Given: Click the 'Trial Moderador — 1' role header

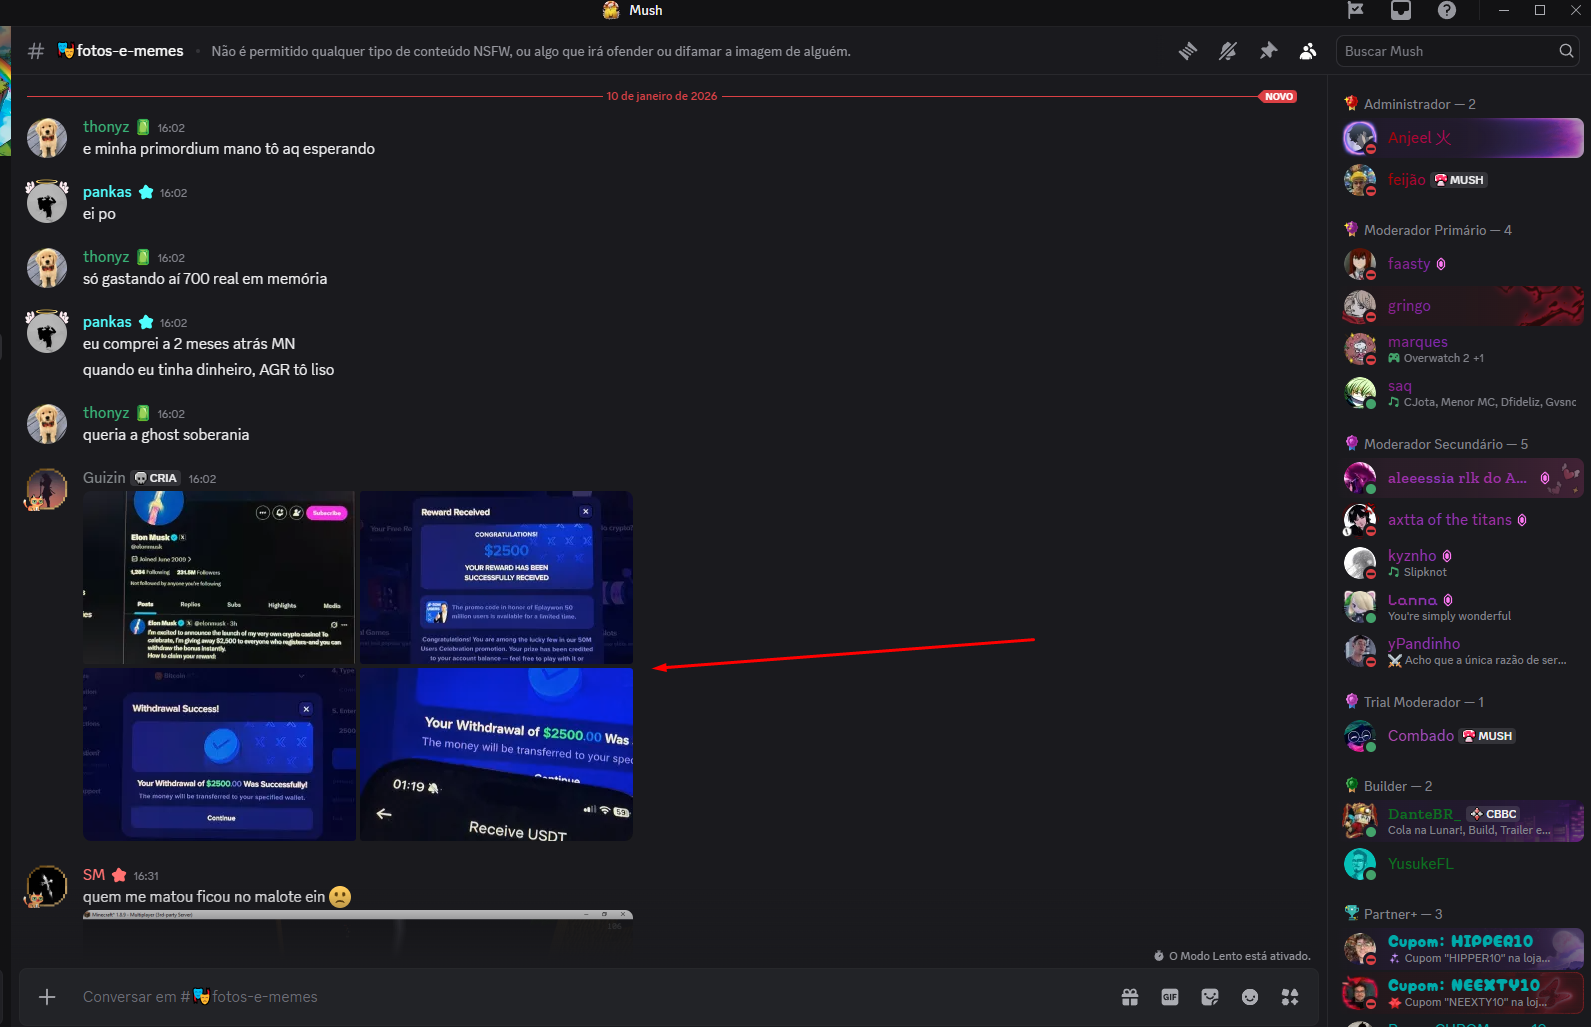Looking at the screenshot, I should (x=1423, y=702).
